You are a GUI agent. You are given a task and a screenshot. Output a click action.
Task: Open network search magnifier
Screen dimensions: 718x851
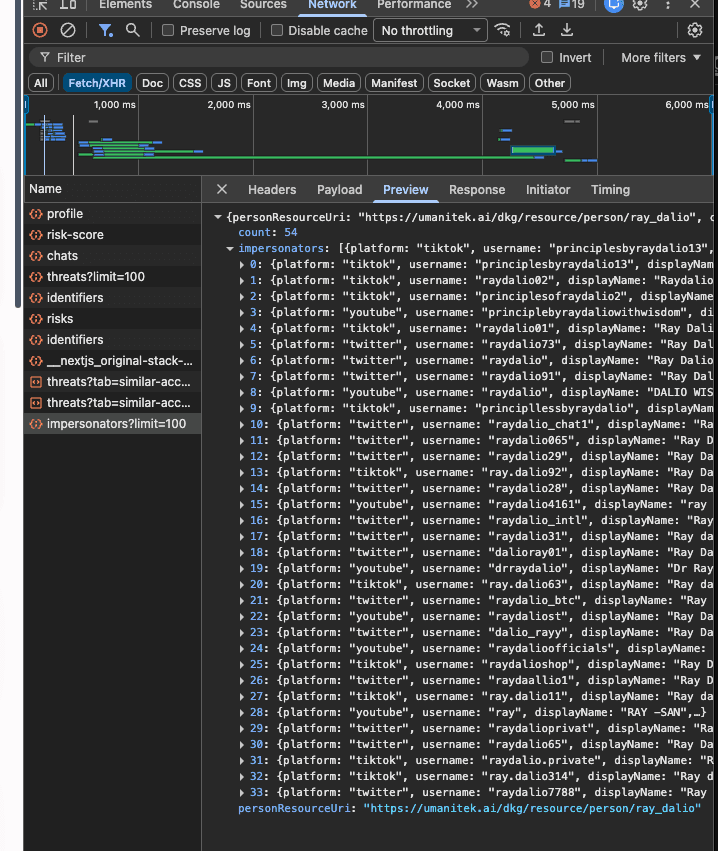[133, 30]
